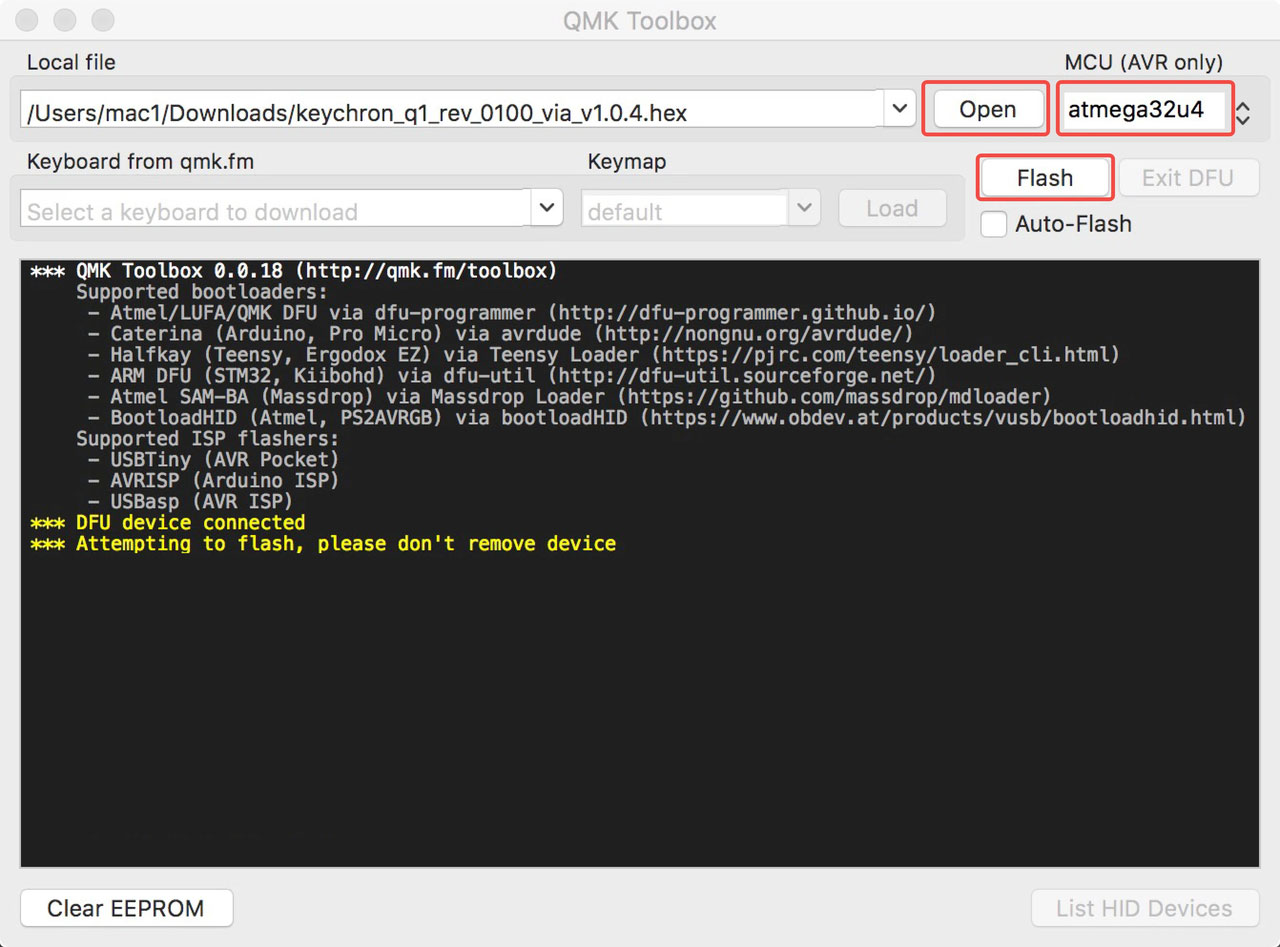This screenshot has width=1280, height=947.
Task: Click the QMK Toolbox title bar text
Action: (x=639, y=20)
